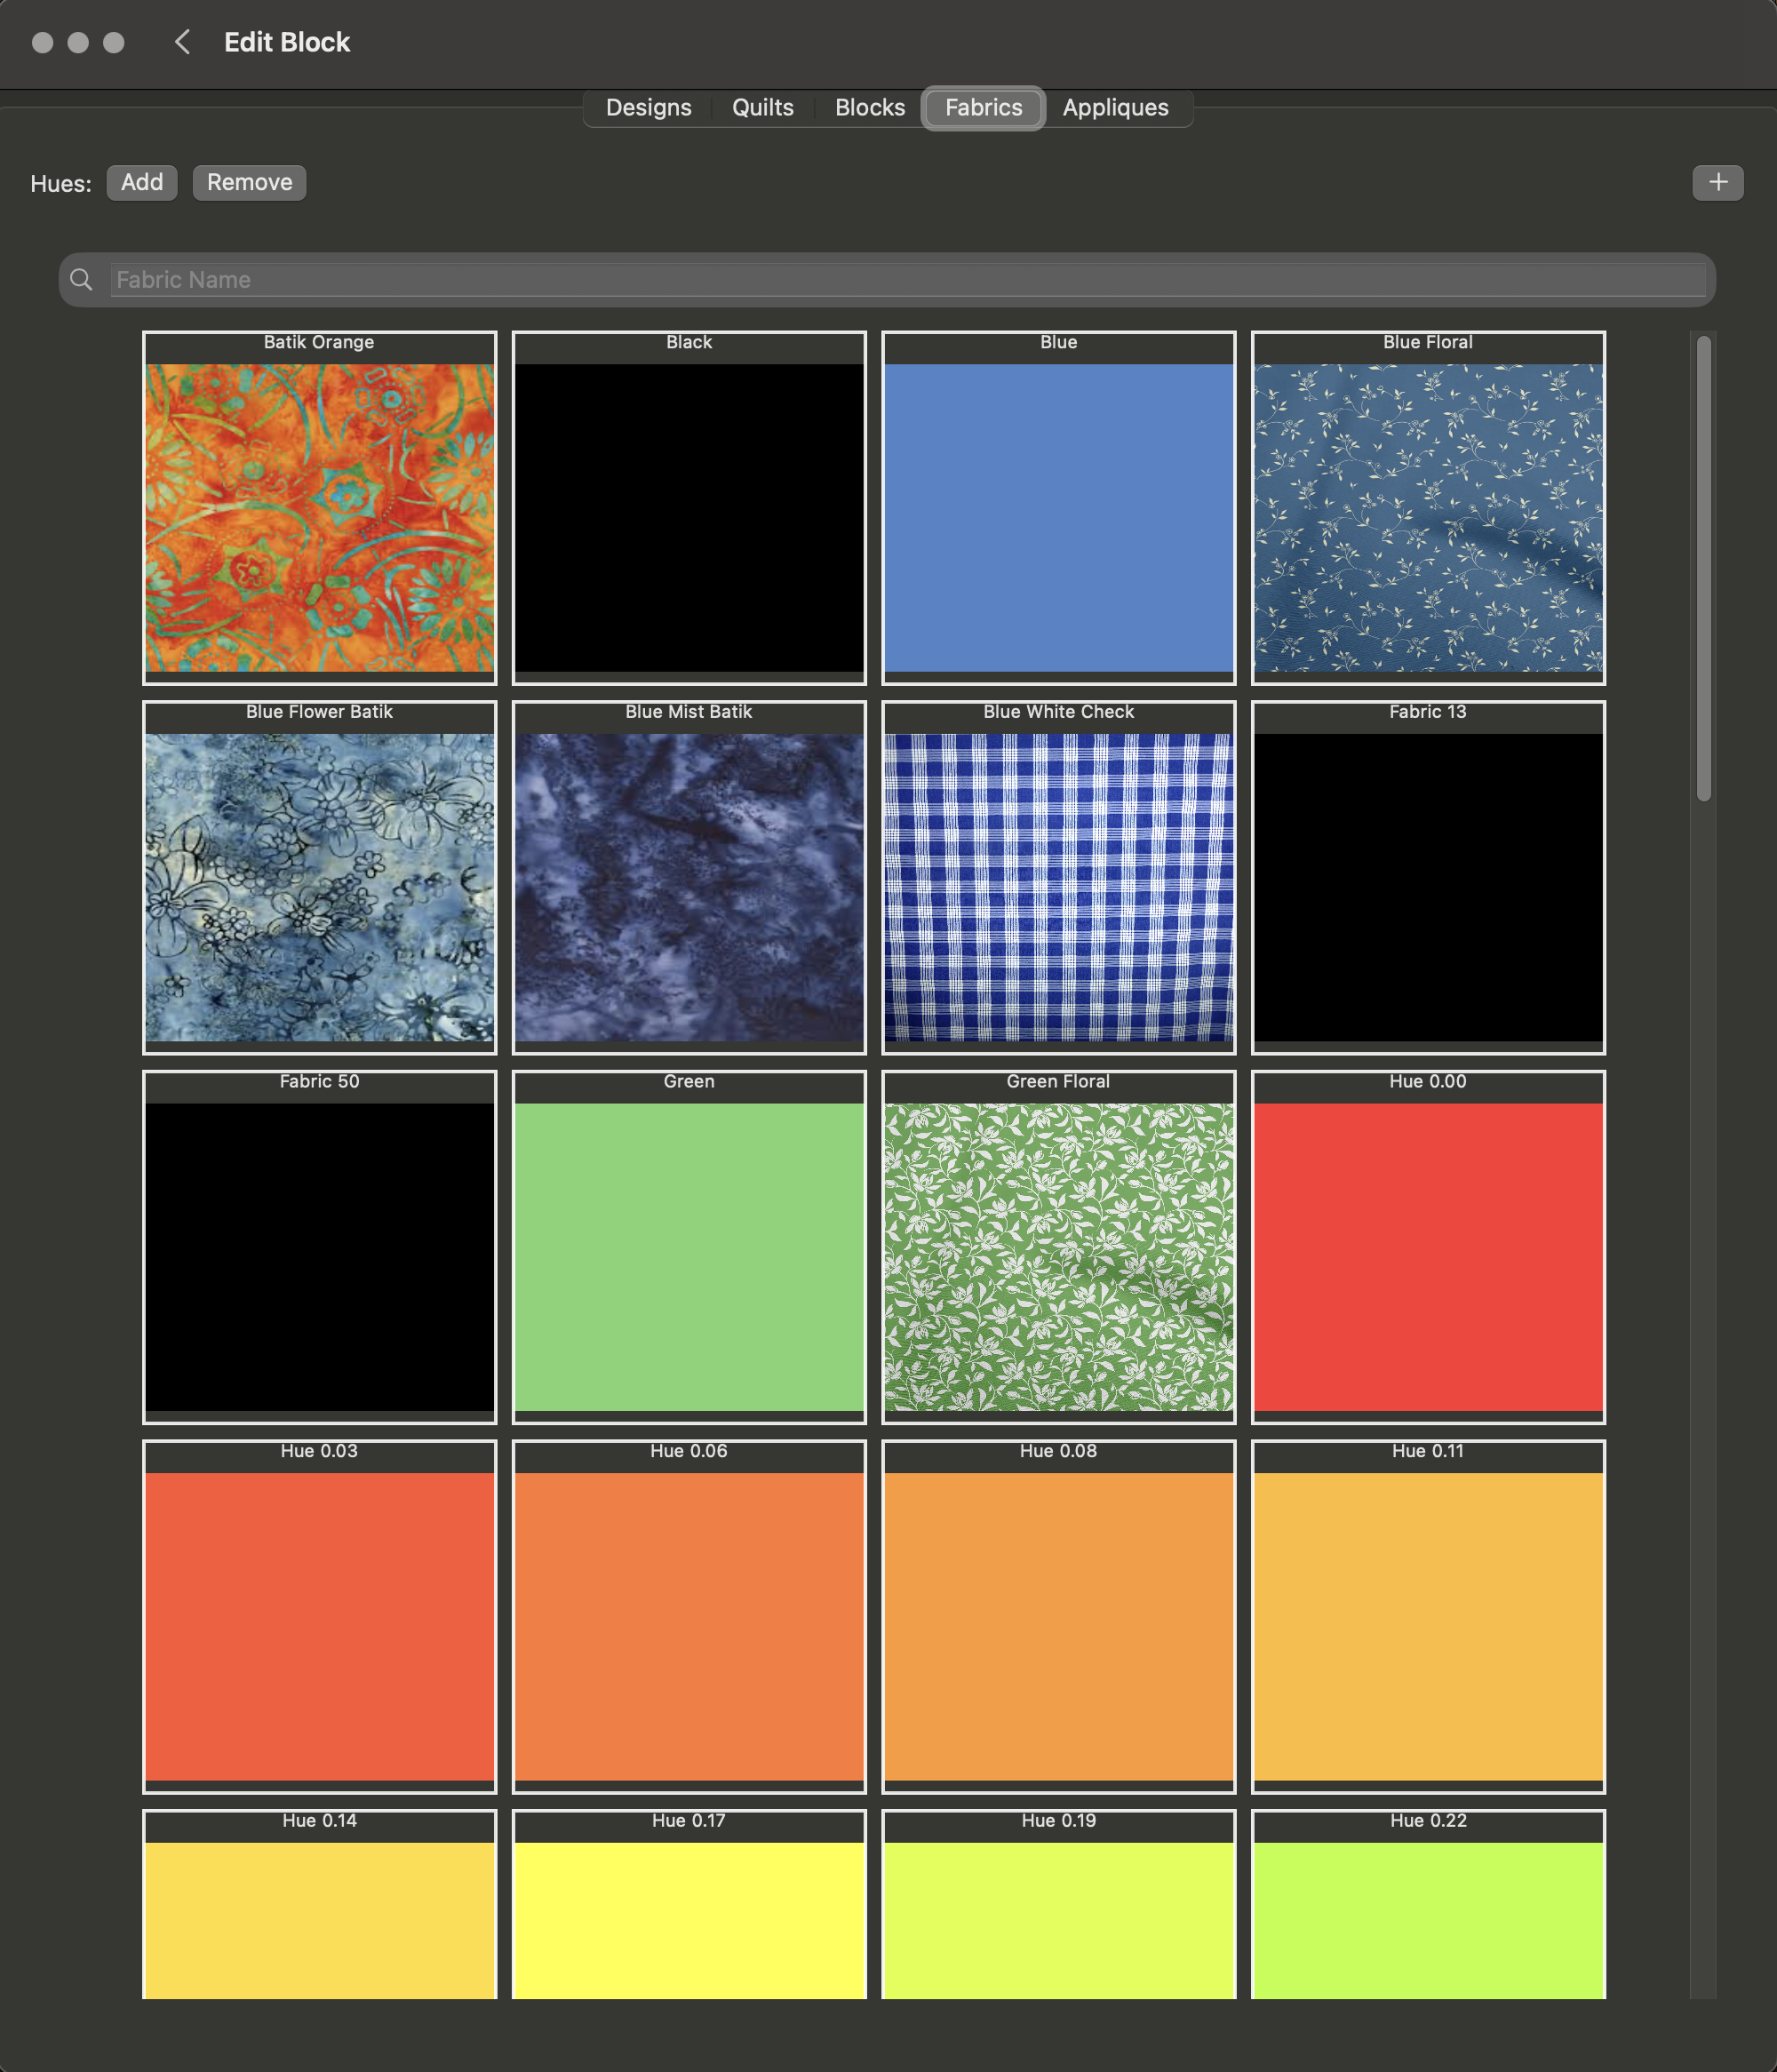Select the Fabrics tab
The width and height of the screenshot is (1777, 2072).
tap(983, 107)
